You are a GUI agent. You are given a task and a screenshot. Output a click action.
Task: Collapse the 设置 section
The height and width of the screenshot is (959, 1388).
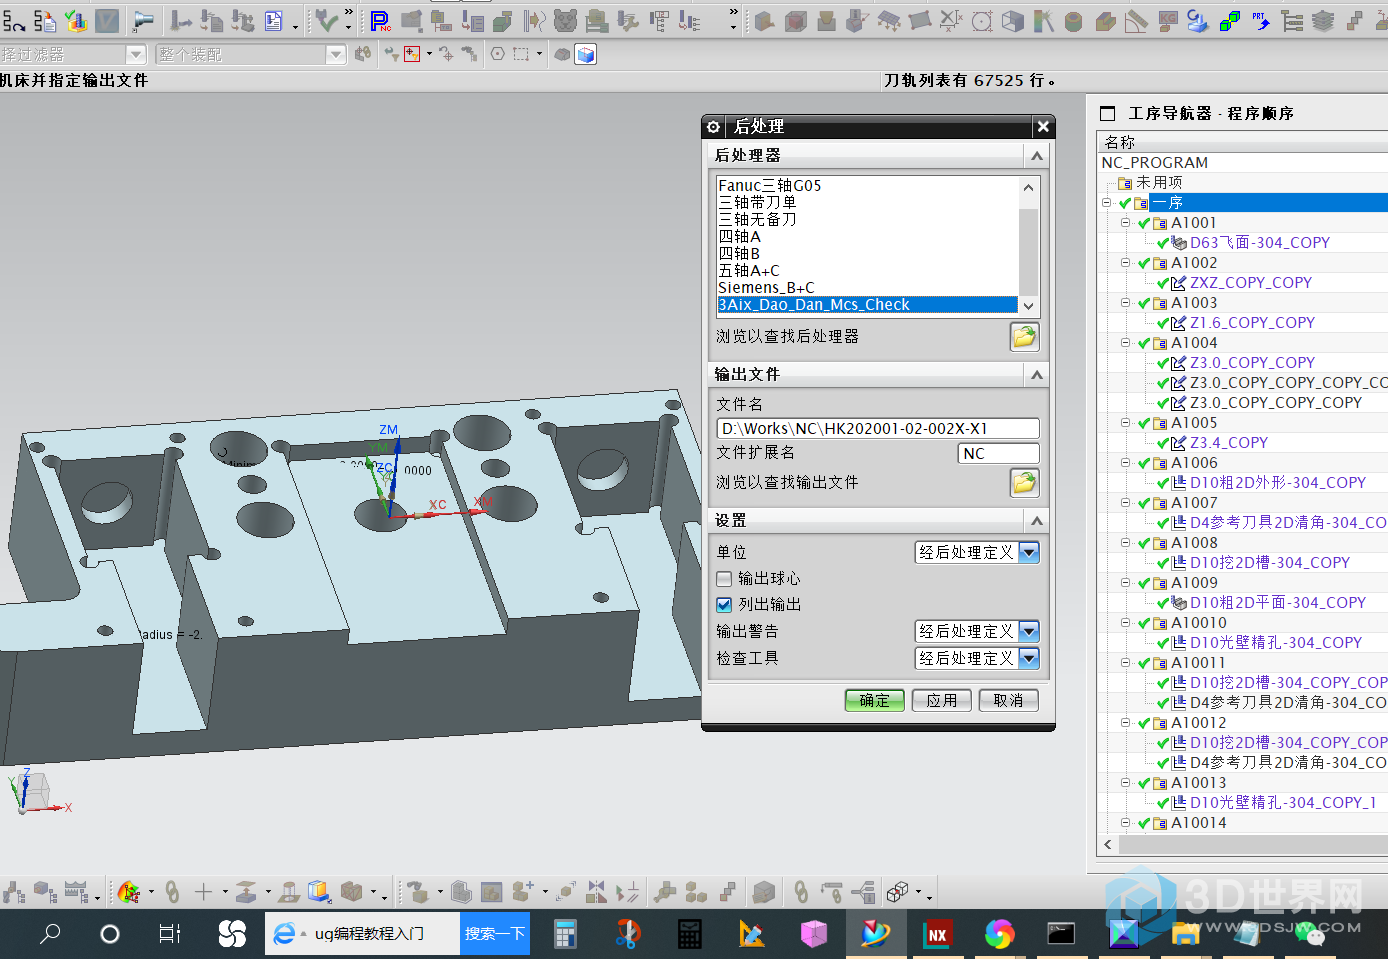pos(1037,520)
